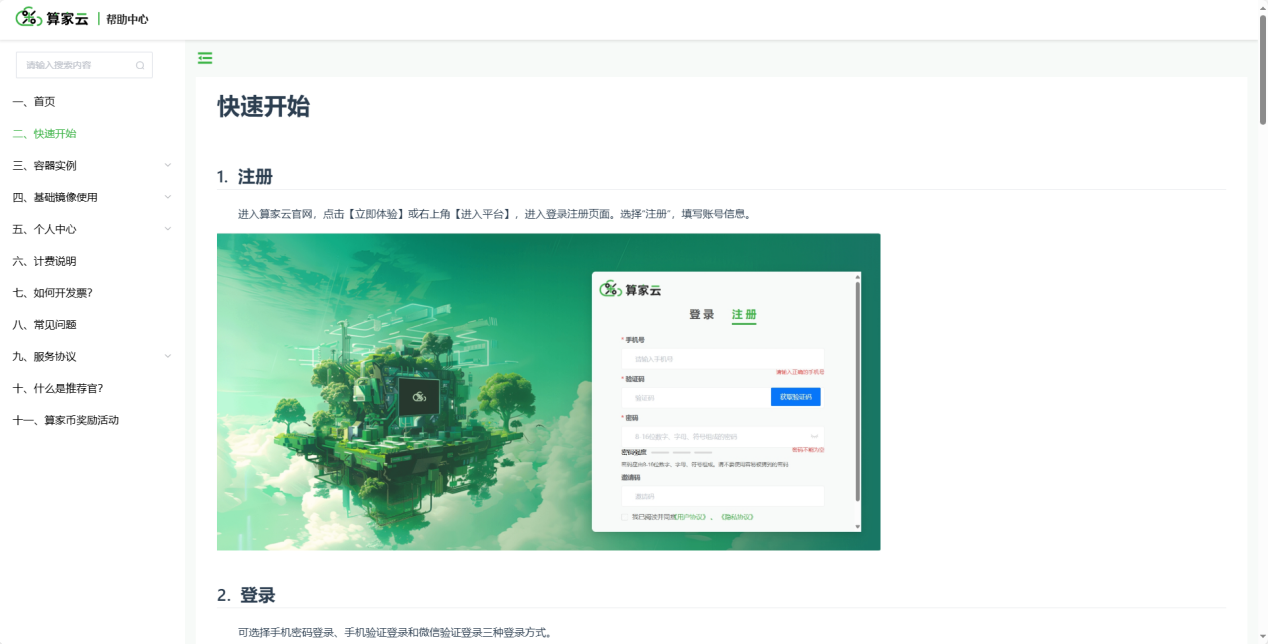Select 二、快速开始 menu item
Screen dimensions: 1268x644
coord(44,134)
